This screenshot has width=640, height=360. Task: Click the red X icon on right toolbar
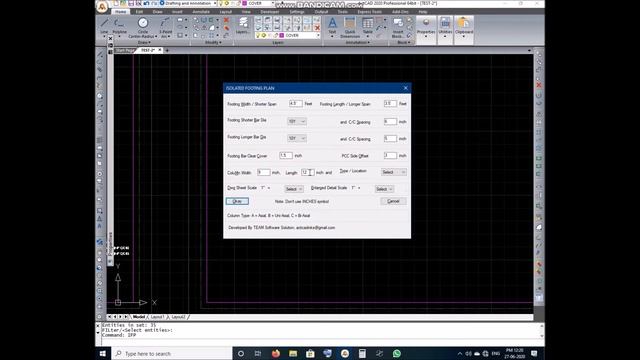pos(539,85)
